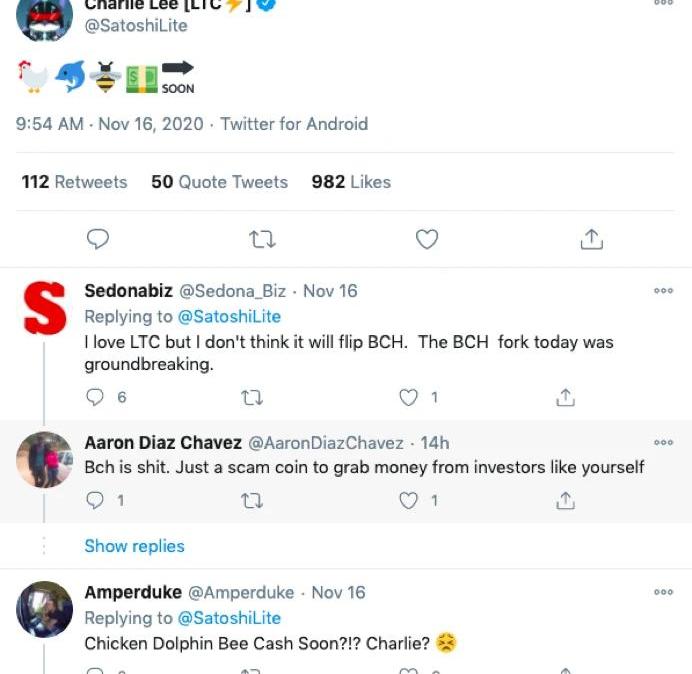The image size is (692, 674).
Task: Retweet Charlie Lee's main tweet
Action: [262, 239]
